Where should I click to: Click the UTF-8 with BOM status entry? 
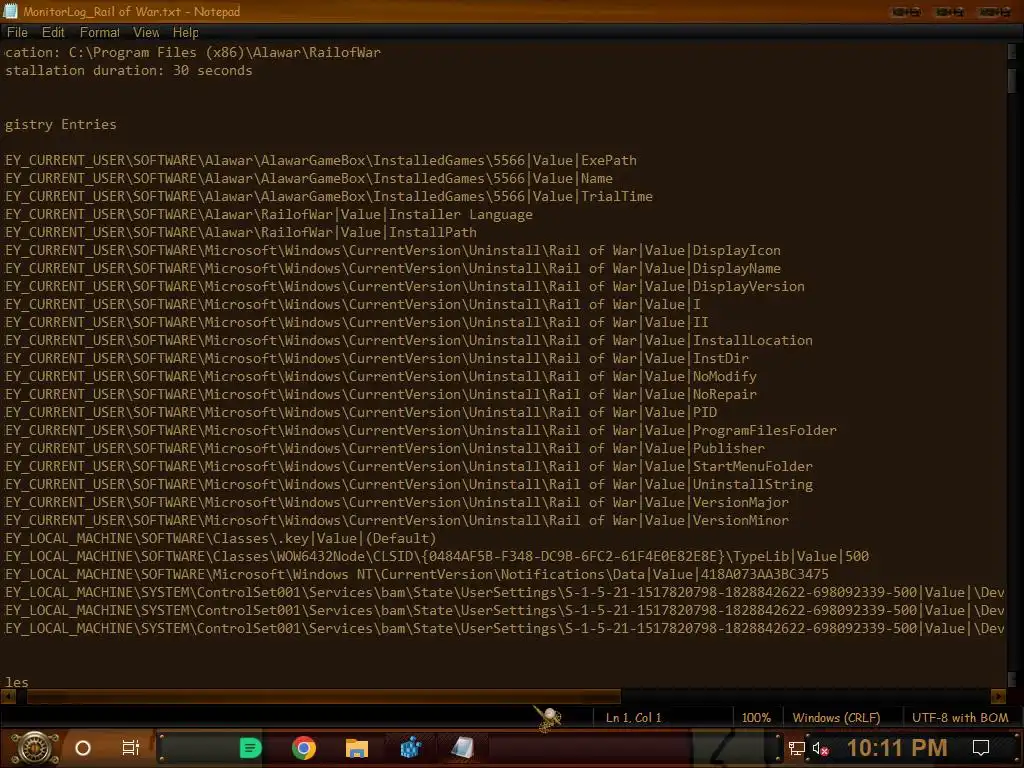pyautogui.click(x=960, y=718)
